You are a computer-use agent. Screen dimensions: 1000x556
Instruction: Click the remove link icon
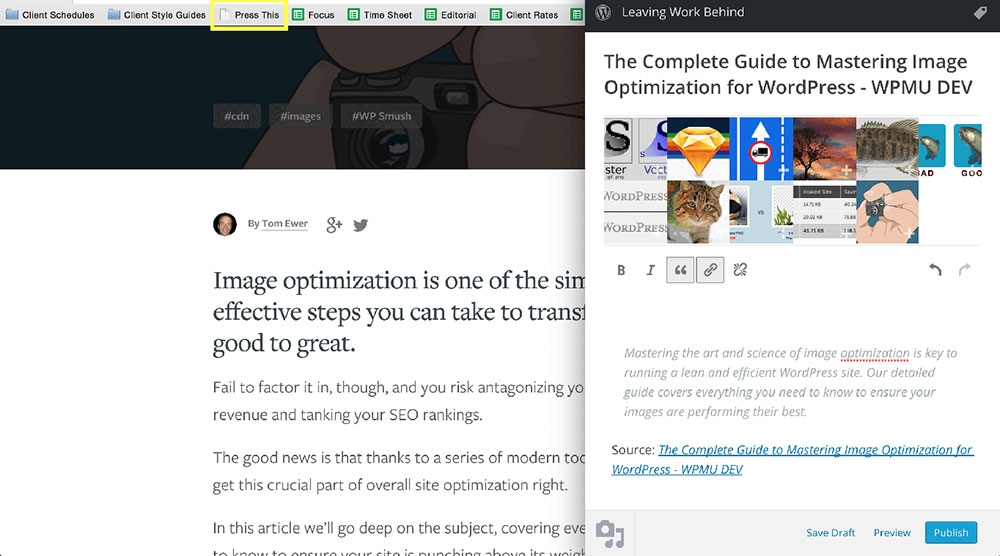point(740,270)
